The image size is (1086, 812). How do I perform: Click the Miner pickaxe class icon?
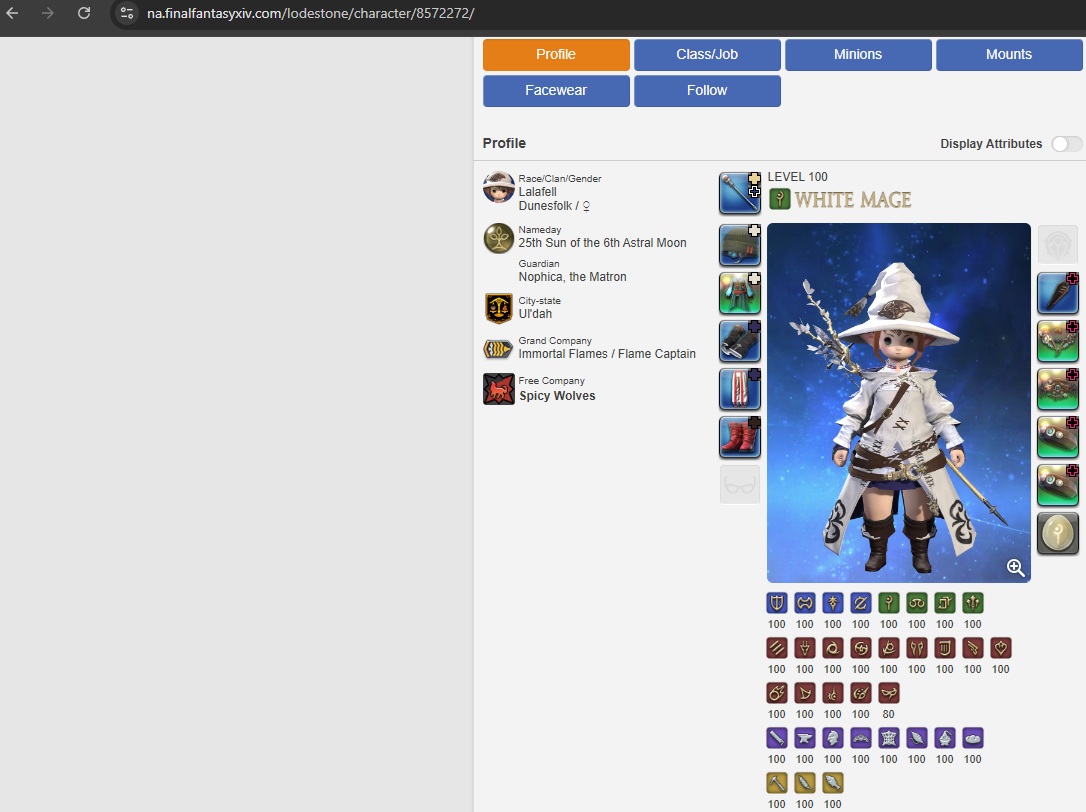[777, 784]
